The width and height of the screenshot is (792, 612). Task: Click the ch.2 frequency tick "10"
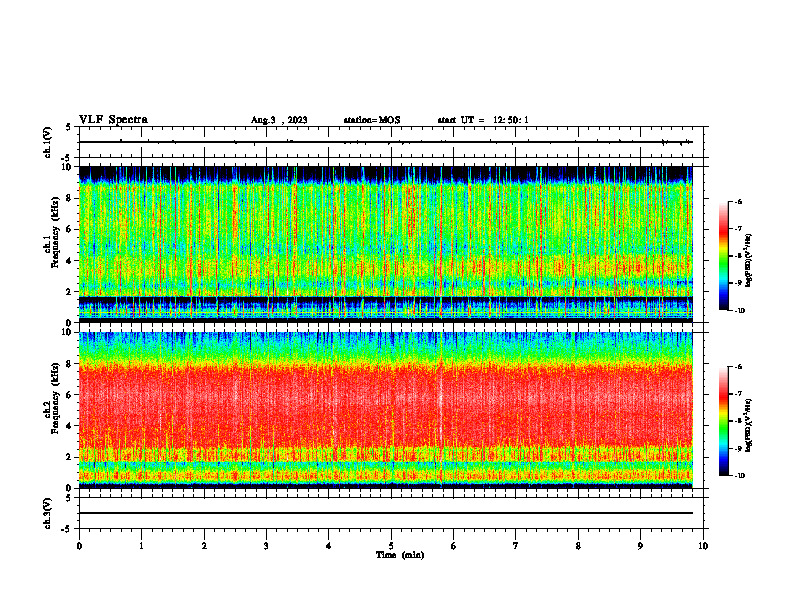(66, 332)
